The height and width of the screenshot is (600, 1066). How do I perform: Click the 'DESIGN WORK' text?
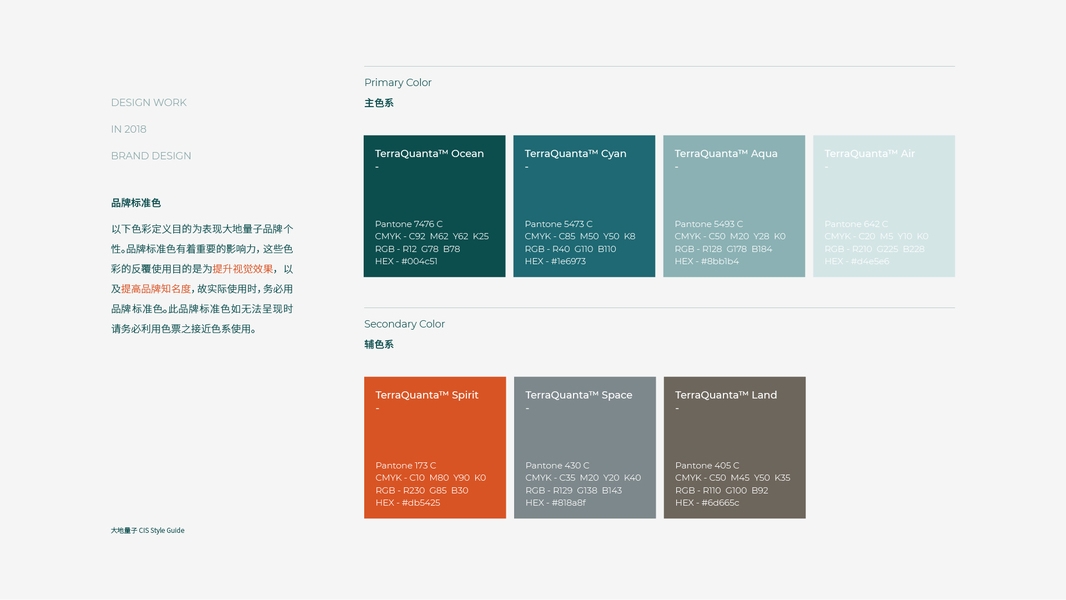(149, 103)
